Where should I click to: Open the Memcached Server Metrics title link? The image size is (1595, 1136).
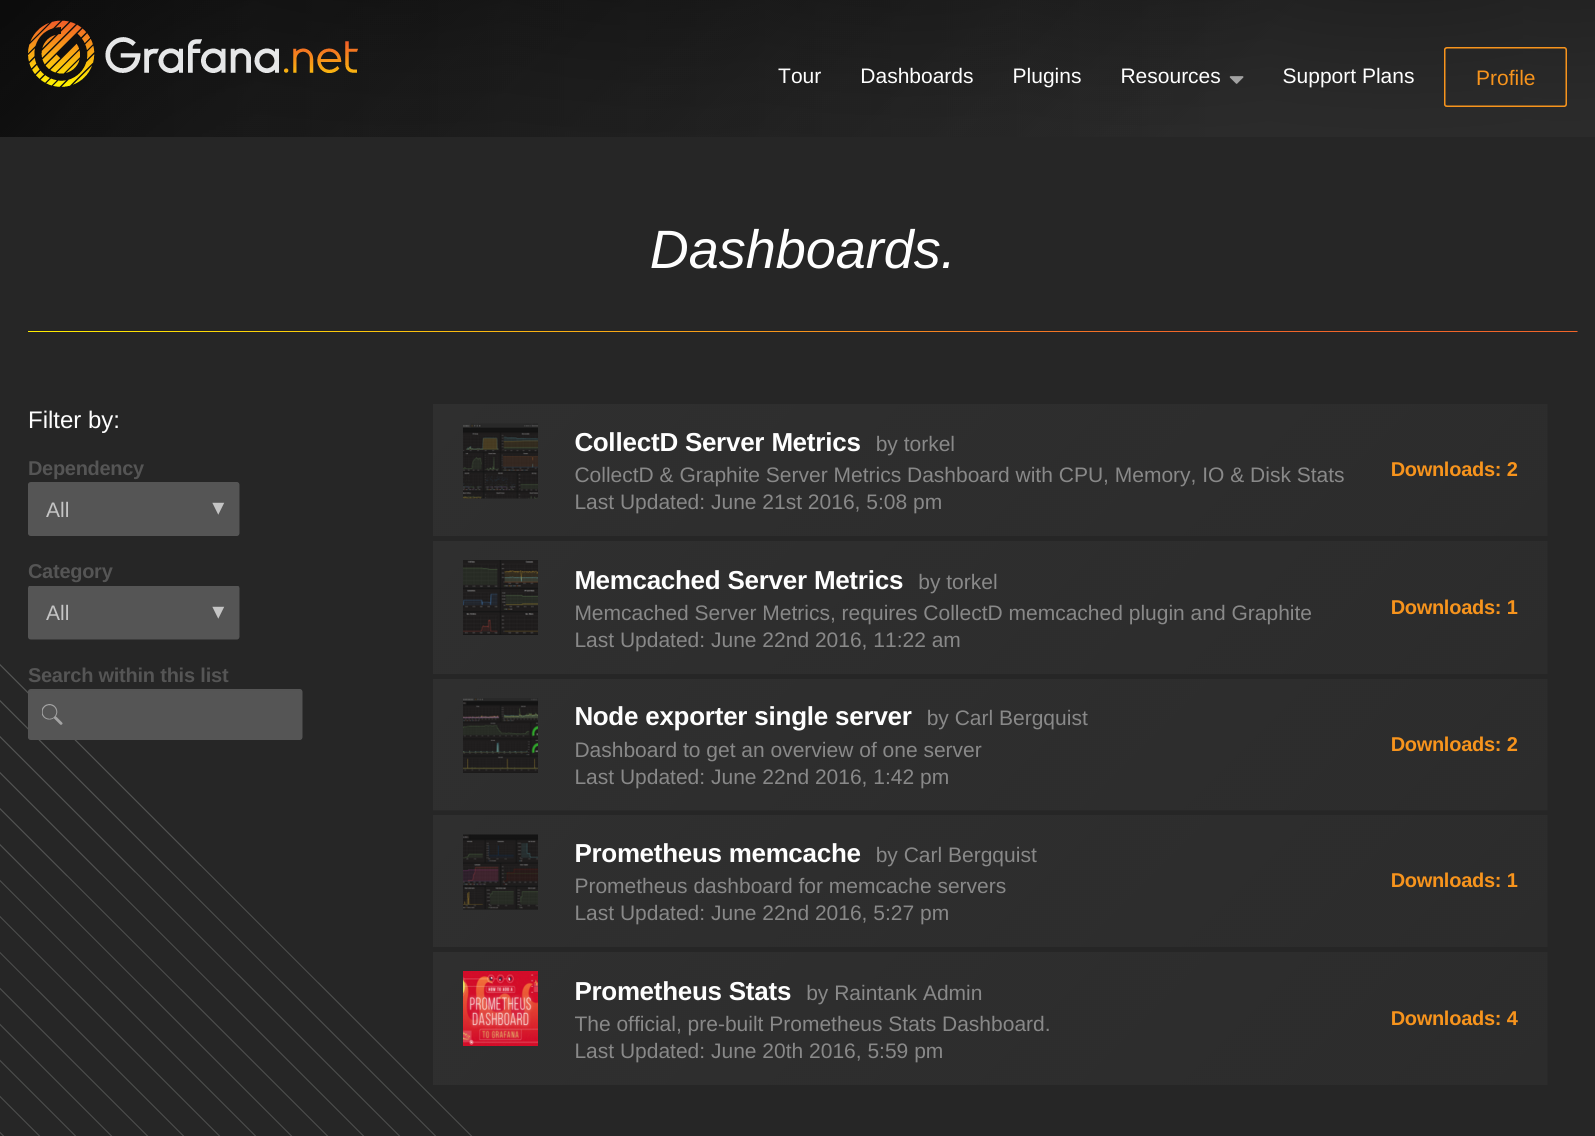point(738,580)
